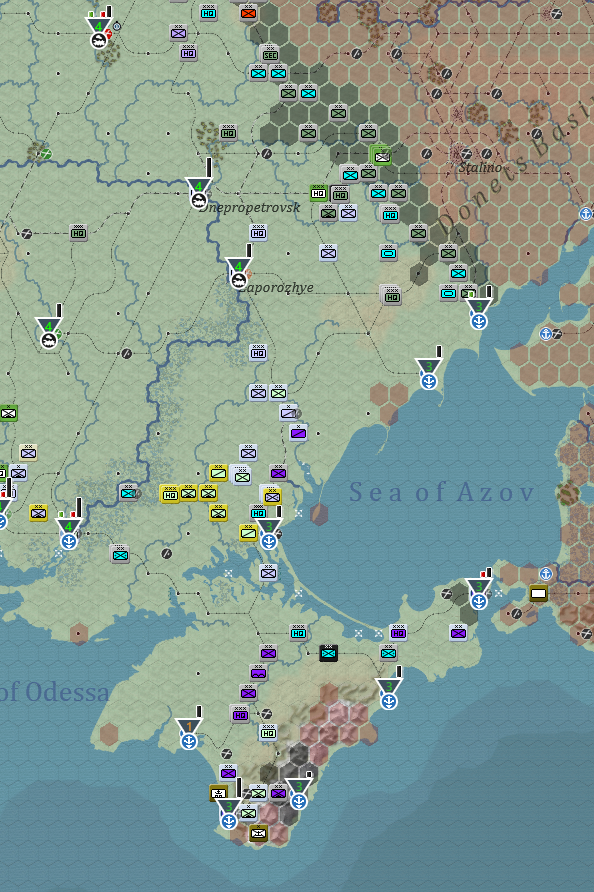Select the railyard depot marker at Zaporozhye
Screen dimensions: 594x892
pyautogui.click(x=238, y=273)
